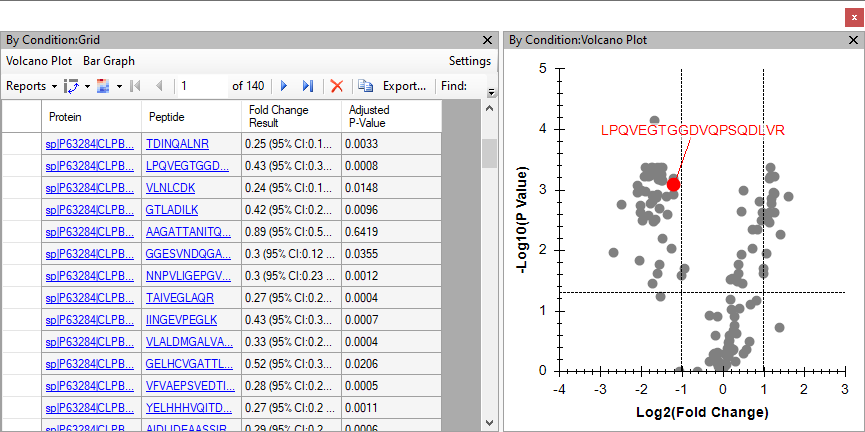Click the Export... button

(404, 86)
